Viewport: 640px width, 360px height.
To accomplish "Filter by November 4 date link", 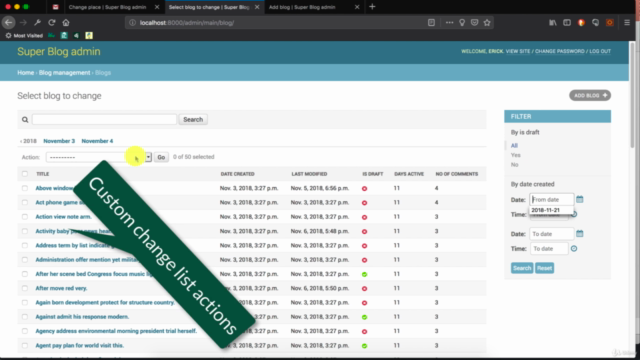I will pos(97,141).
